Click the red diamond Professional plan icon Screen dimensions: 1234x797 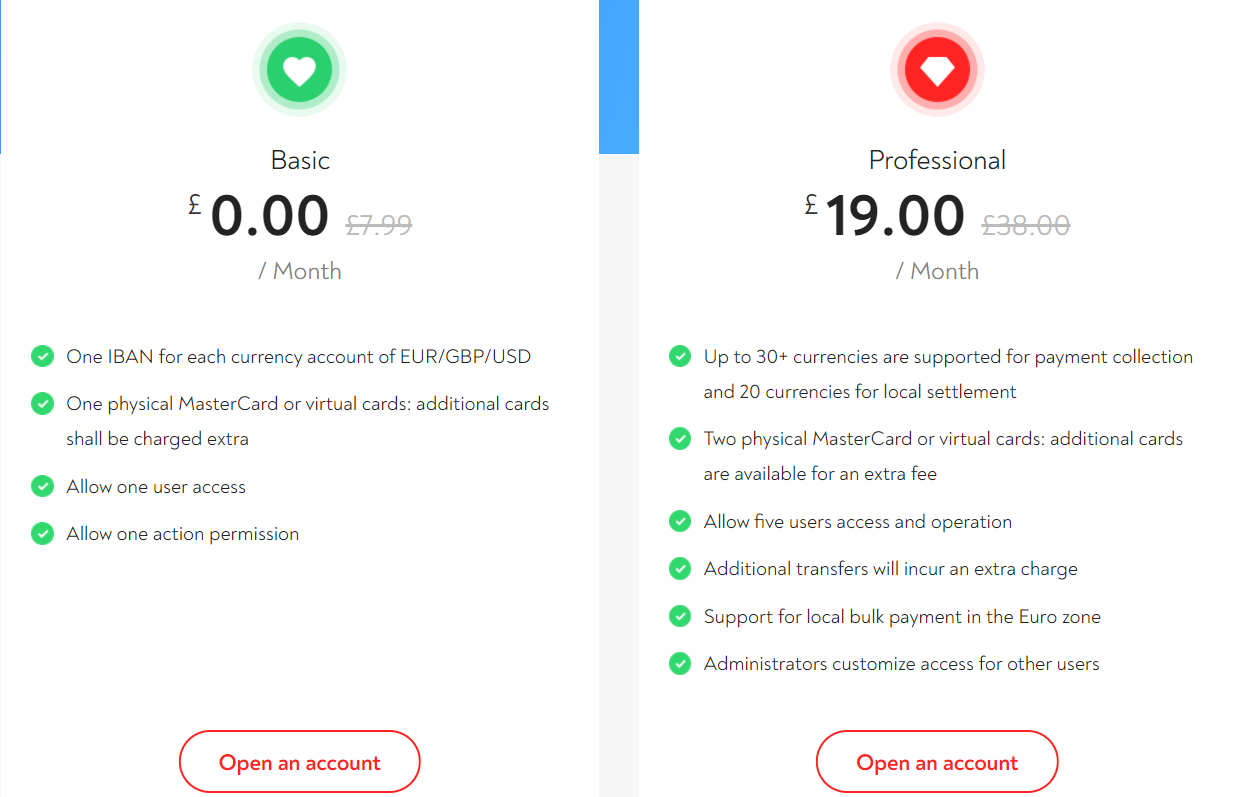(937, 70)
